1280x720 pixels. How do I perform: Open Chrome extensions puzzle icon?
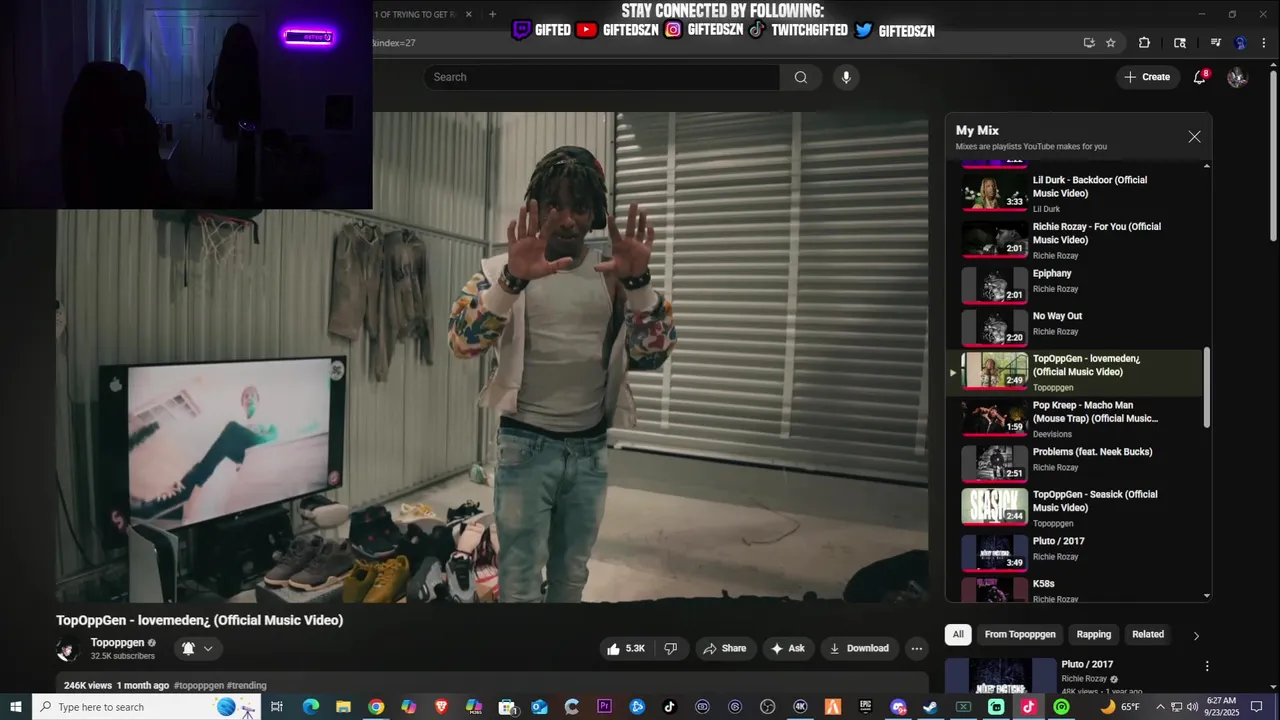coord(1144,43)
